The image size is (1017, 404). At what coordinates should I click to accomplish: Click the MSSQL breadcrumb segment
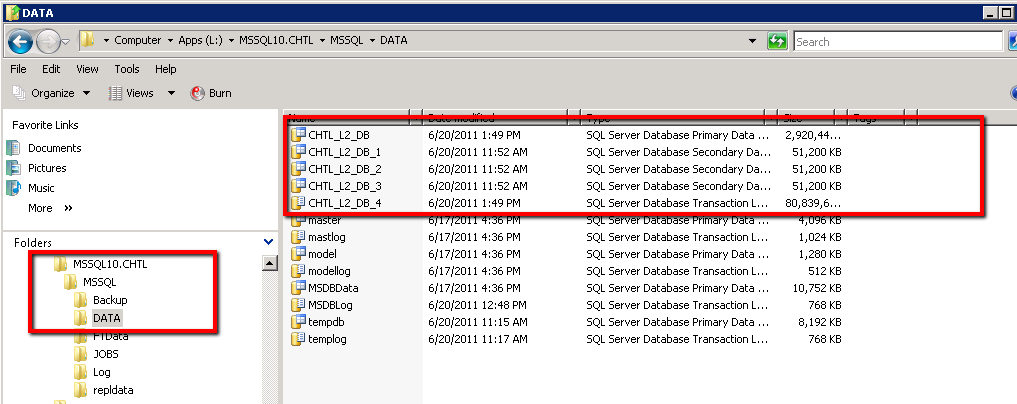pyautogui.click(x=346, y=40)
